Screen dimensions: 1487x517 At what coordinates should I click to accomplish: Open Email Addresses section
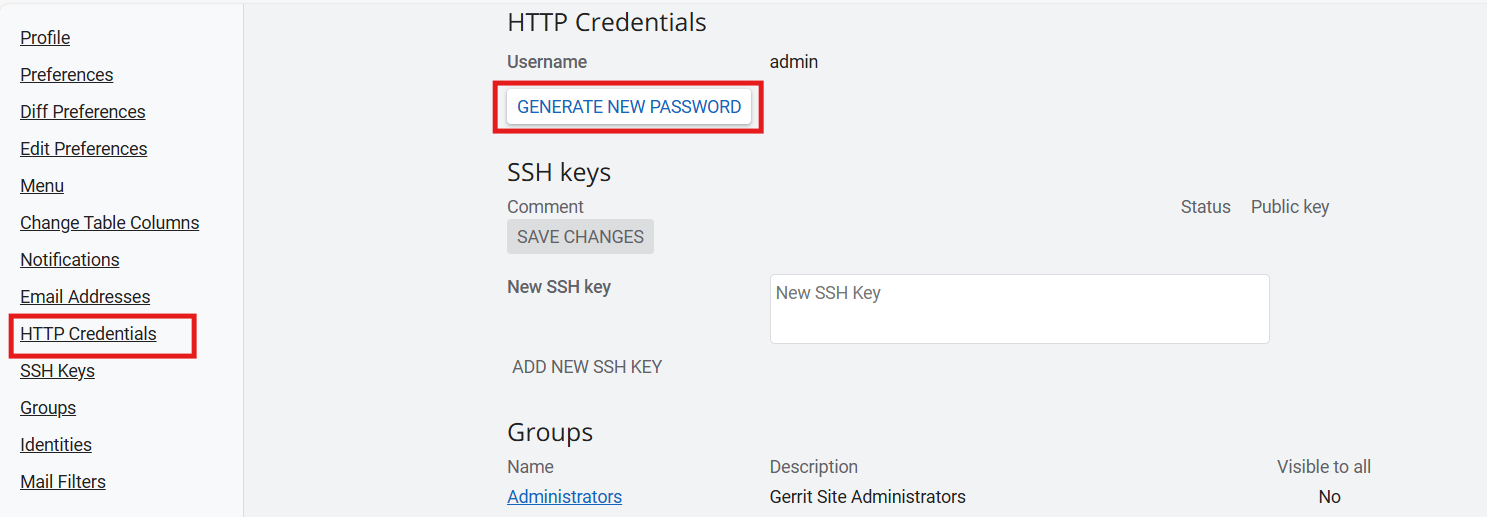pos(85,297)
